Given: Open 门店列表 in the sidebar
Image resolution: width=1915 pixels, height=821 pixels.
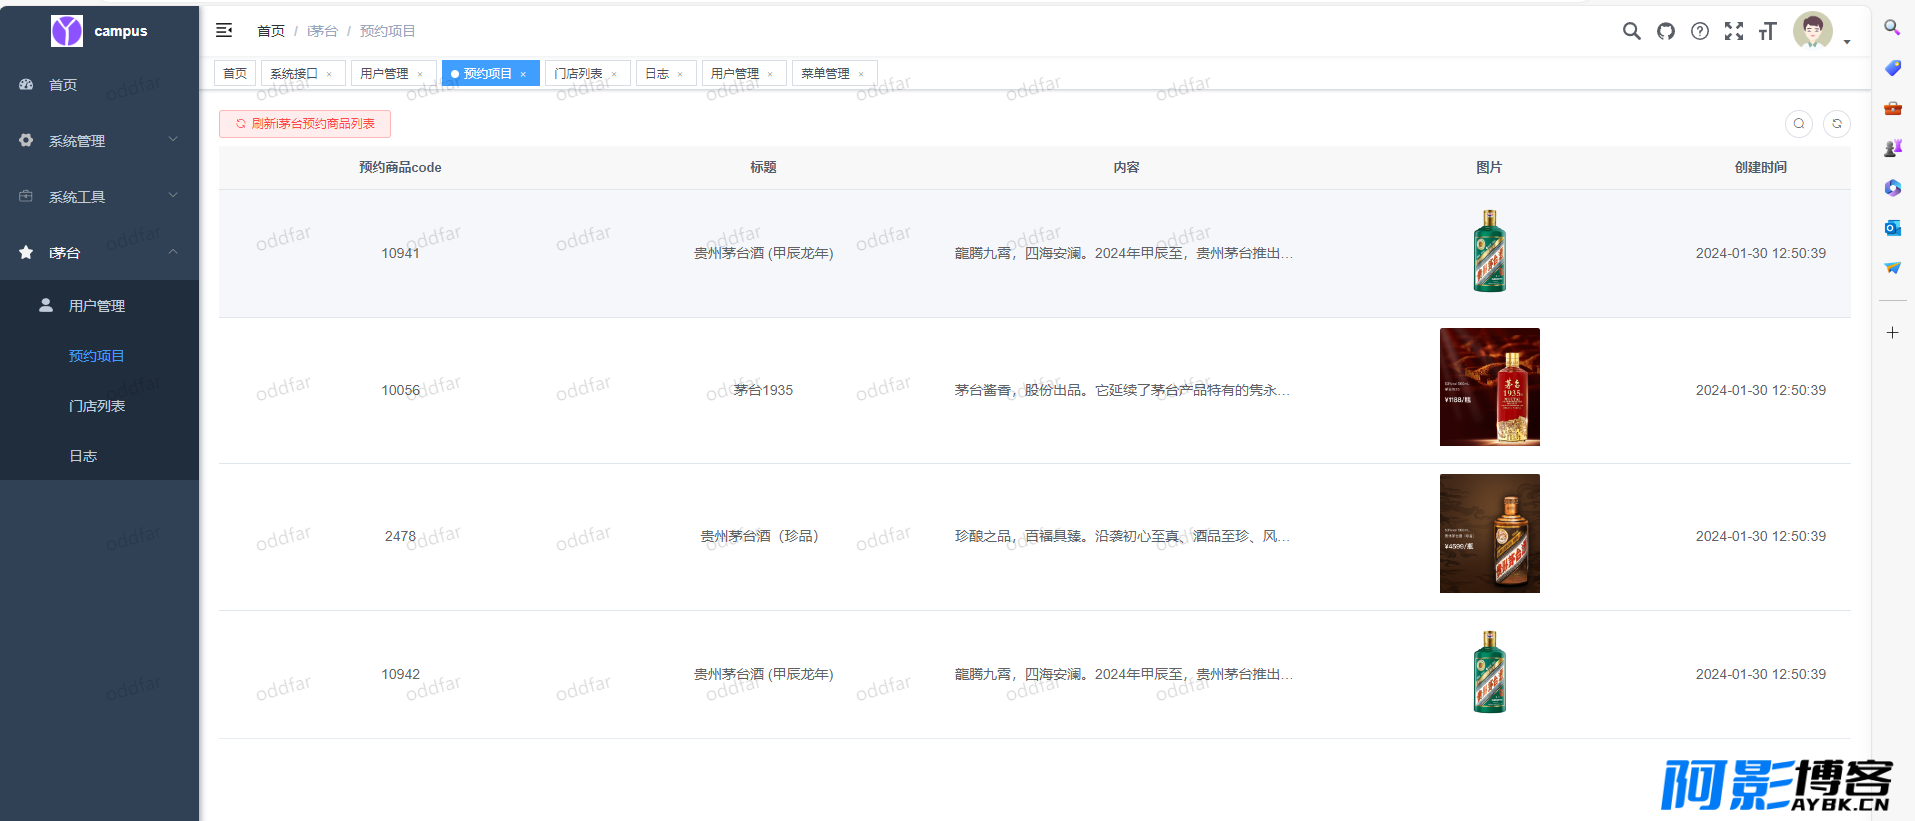Looking at the screenshot, I should point(99,406).
